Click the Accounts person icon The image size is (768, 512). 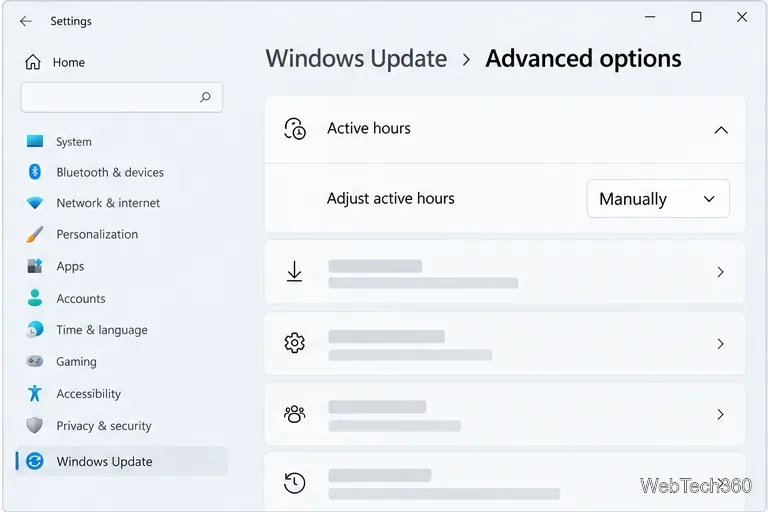(35, 298)
